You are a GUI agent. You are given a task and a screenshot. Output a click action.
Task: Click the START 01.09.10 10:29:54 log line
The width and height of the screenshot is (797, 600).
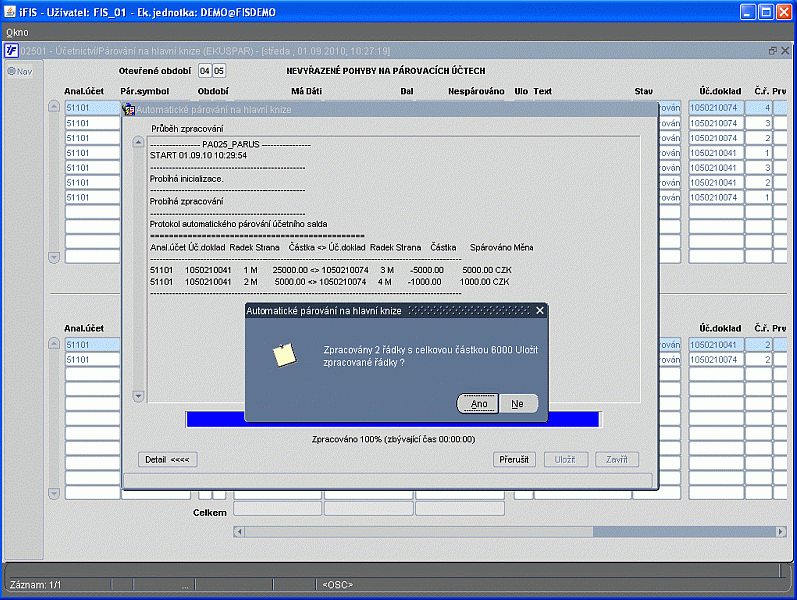pos(198,156)
